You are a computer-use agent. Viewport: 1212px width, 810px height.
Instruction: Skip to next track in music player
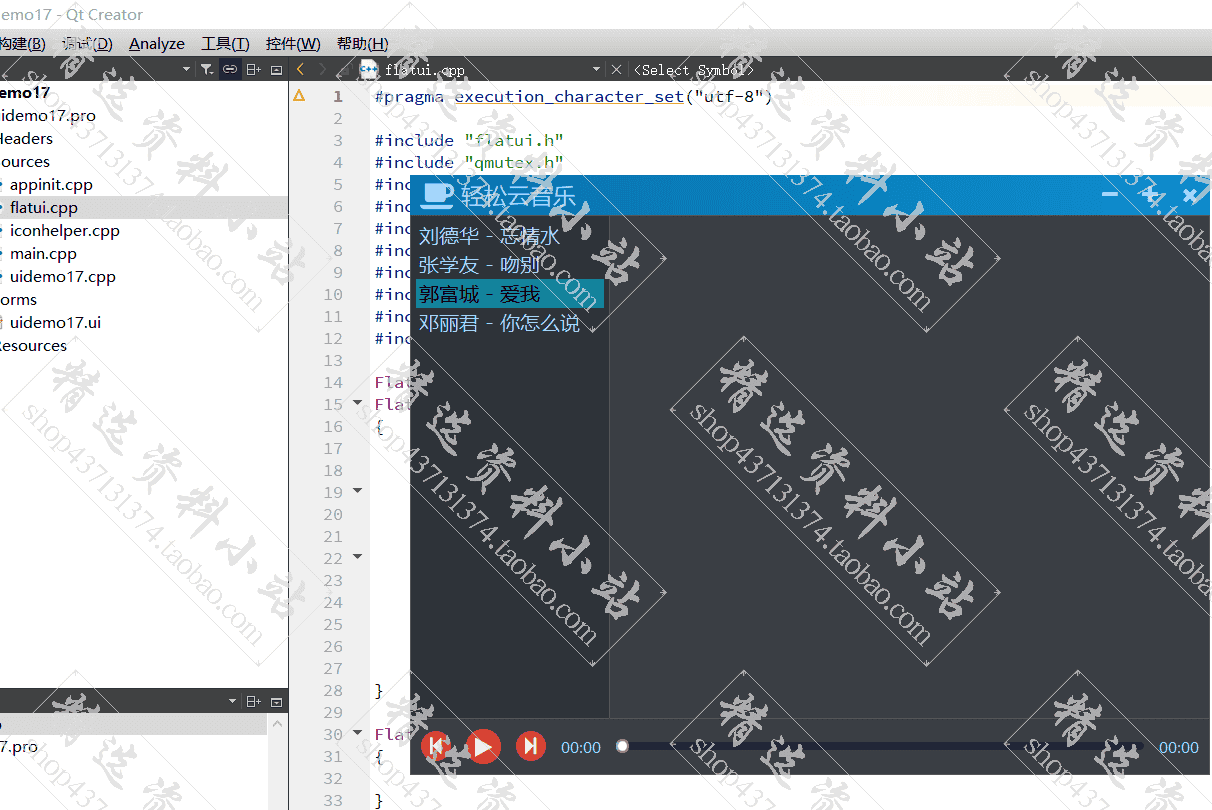[531, 746]
